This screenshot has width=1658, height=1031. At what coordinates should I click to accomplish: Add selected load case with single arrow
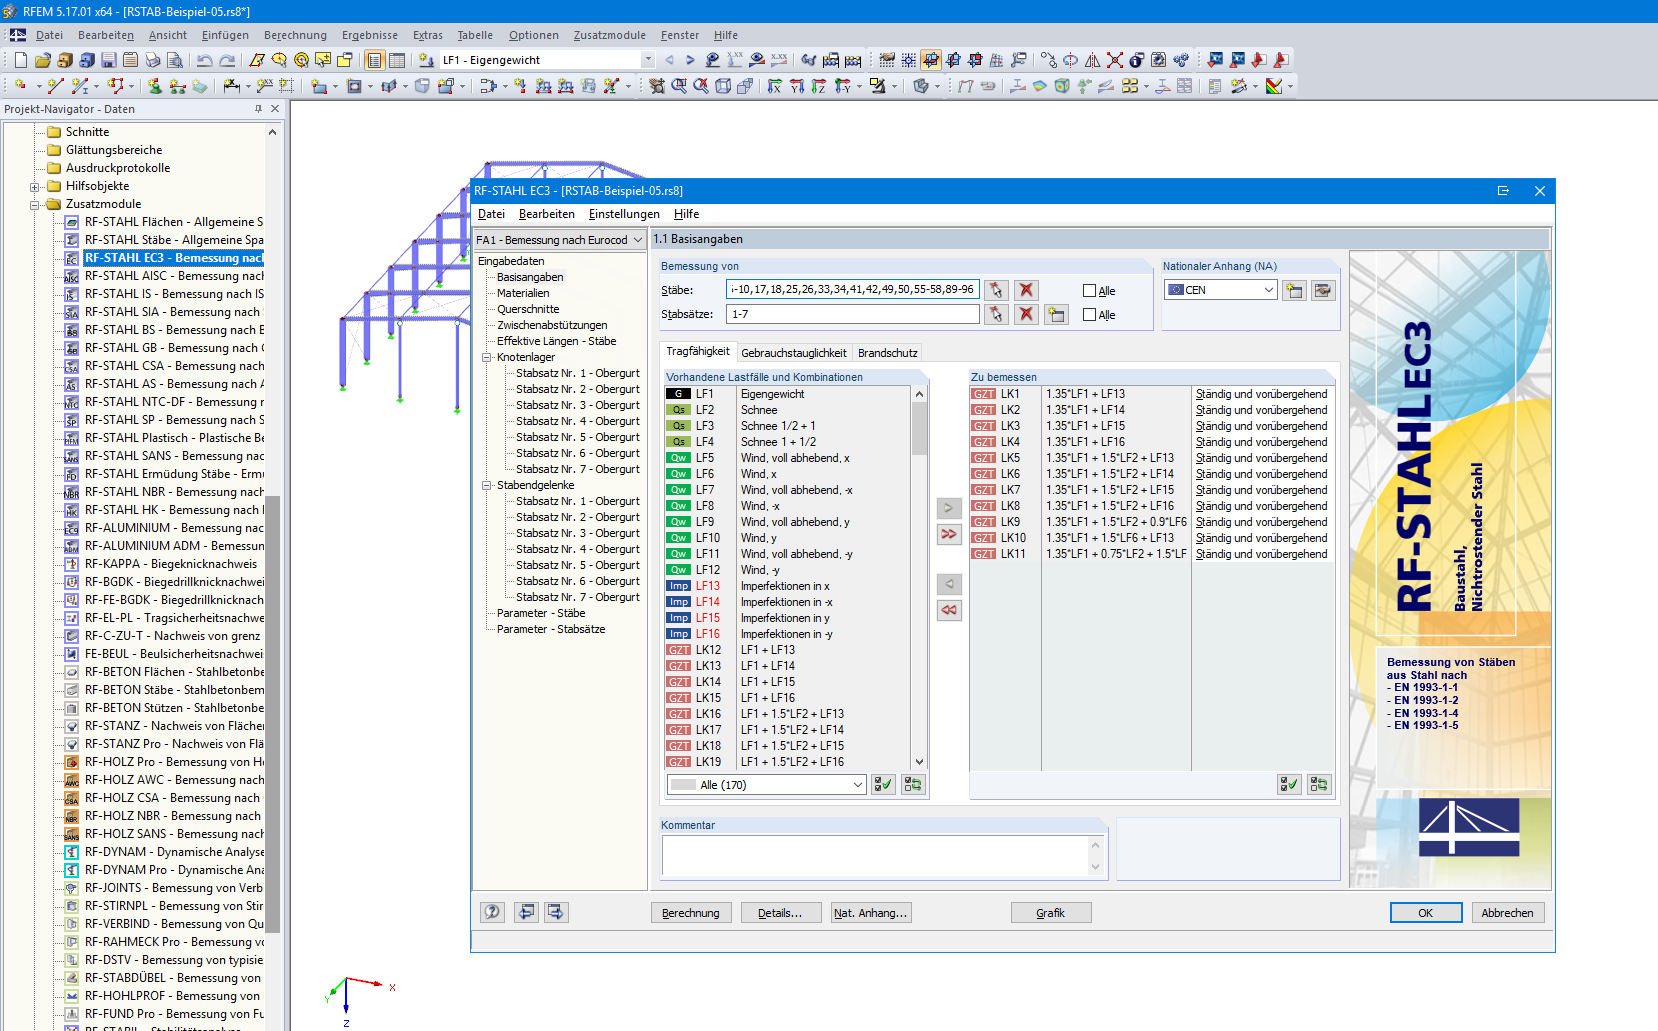coord(949,508)
